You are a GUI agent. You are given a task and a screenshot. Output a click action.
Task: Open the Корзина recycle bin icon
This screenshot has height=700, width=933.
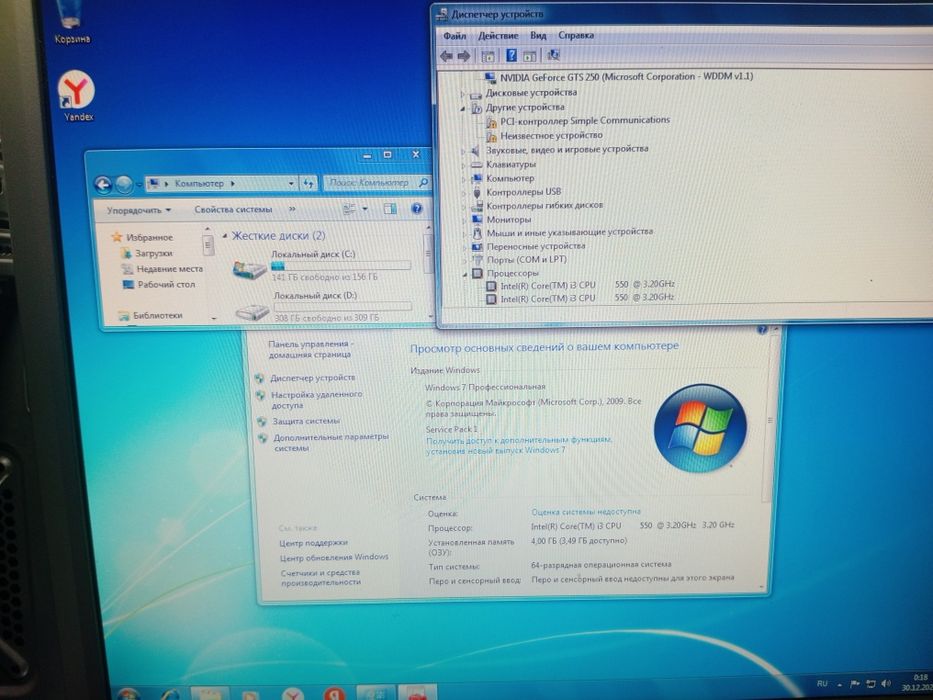[x=71, y=23]
